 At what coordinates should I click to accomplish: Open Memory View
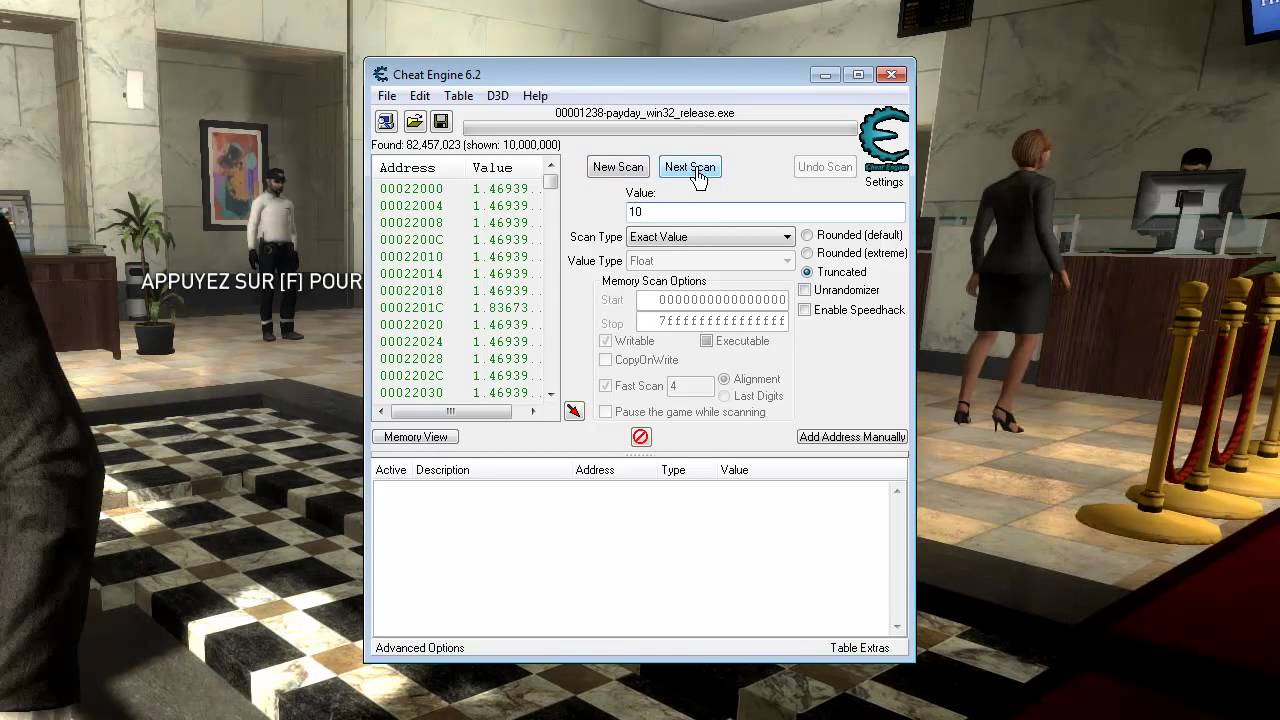click(x=416, y=437)
